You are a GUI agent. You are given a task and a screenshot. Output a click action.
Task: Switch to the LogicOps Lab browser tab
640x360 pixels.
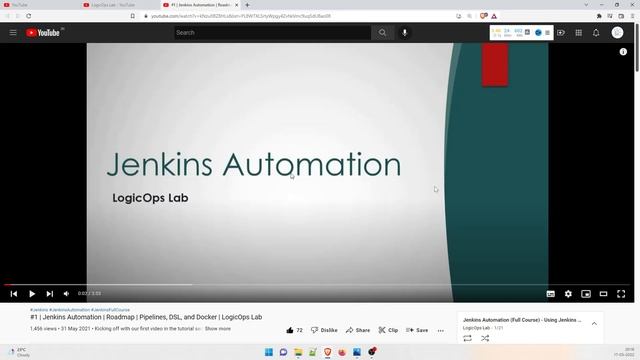118,5
